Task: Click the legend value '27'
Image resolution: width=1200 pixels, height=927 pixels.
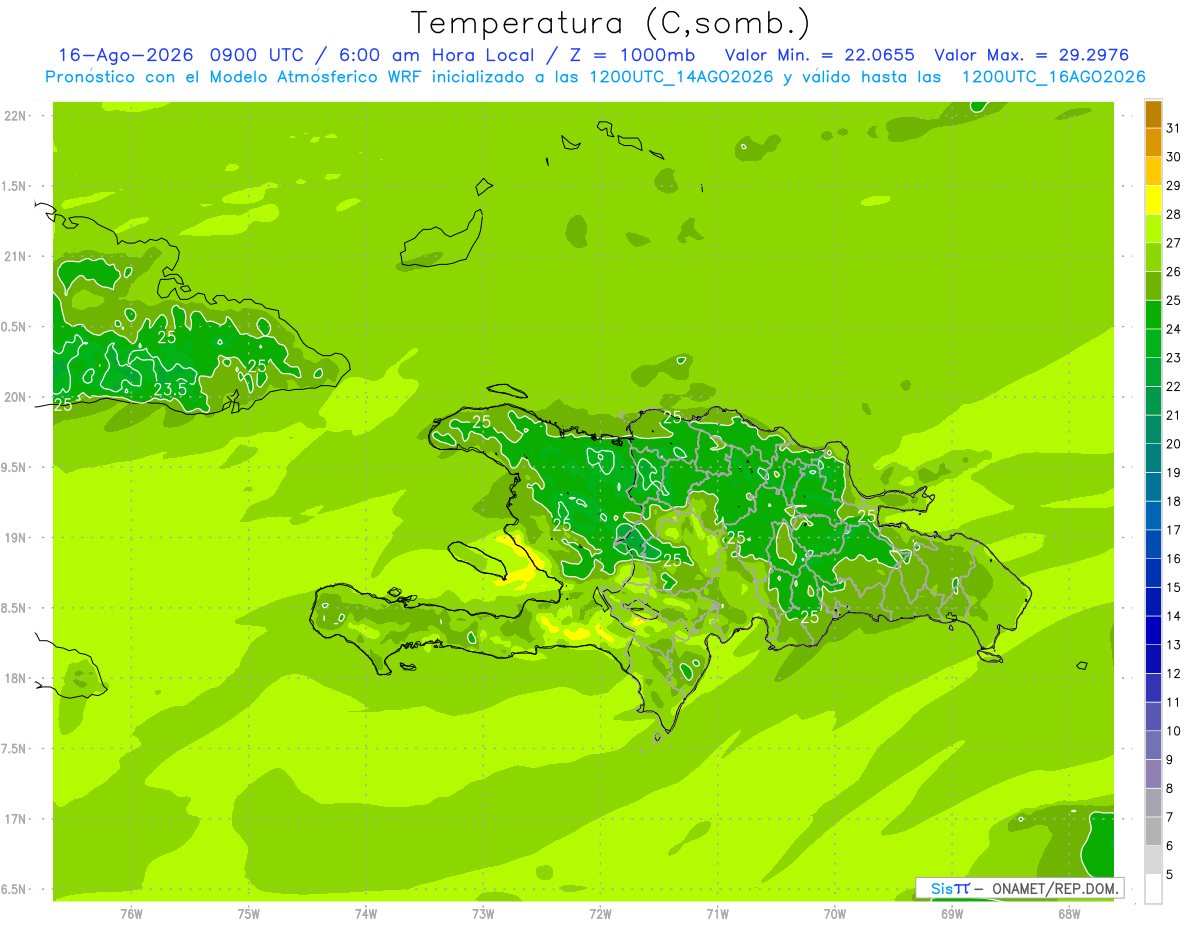Action: 1174,243
